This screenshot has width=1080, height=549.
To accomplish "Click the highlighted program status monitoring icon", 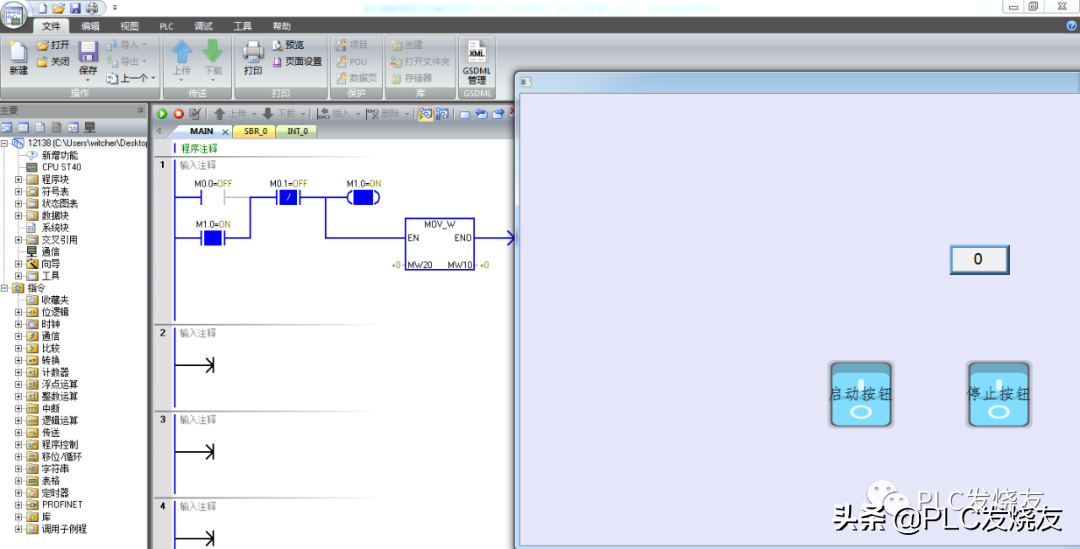I will coord(426,114).
